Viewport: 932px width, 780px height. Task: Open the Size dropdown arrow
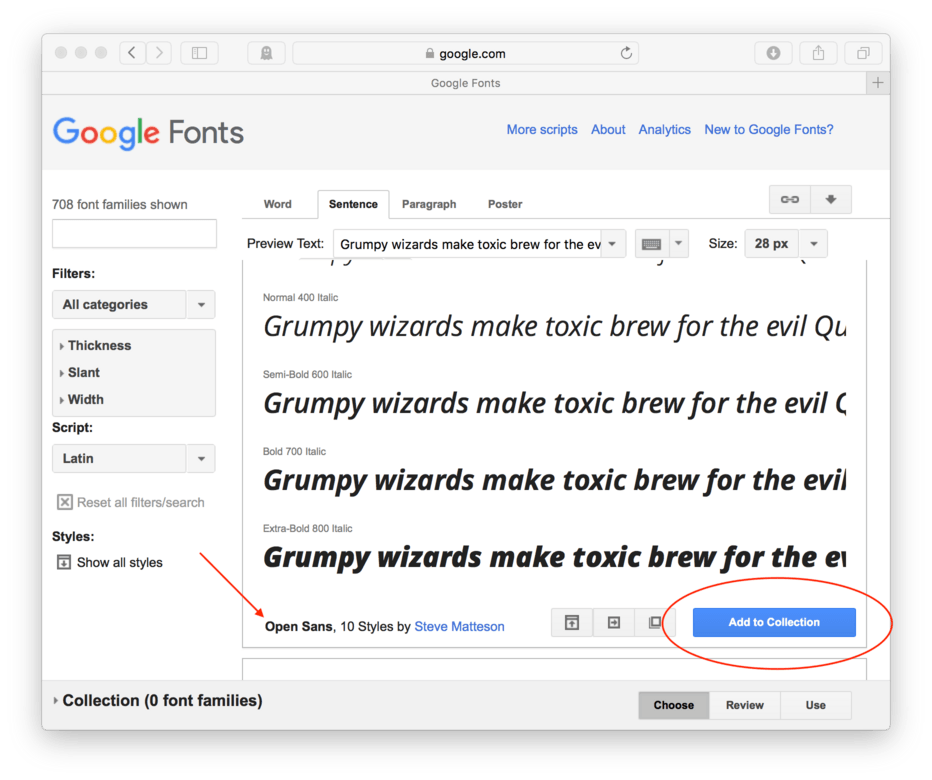click(814, 244)
